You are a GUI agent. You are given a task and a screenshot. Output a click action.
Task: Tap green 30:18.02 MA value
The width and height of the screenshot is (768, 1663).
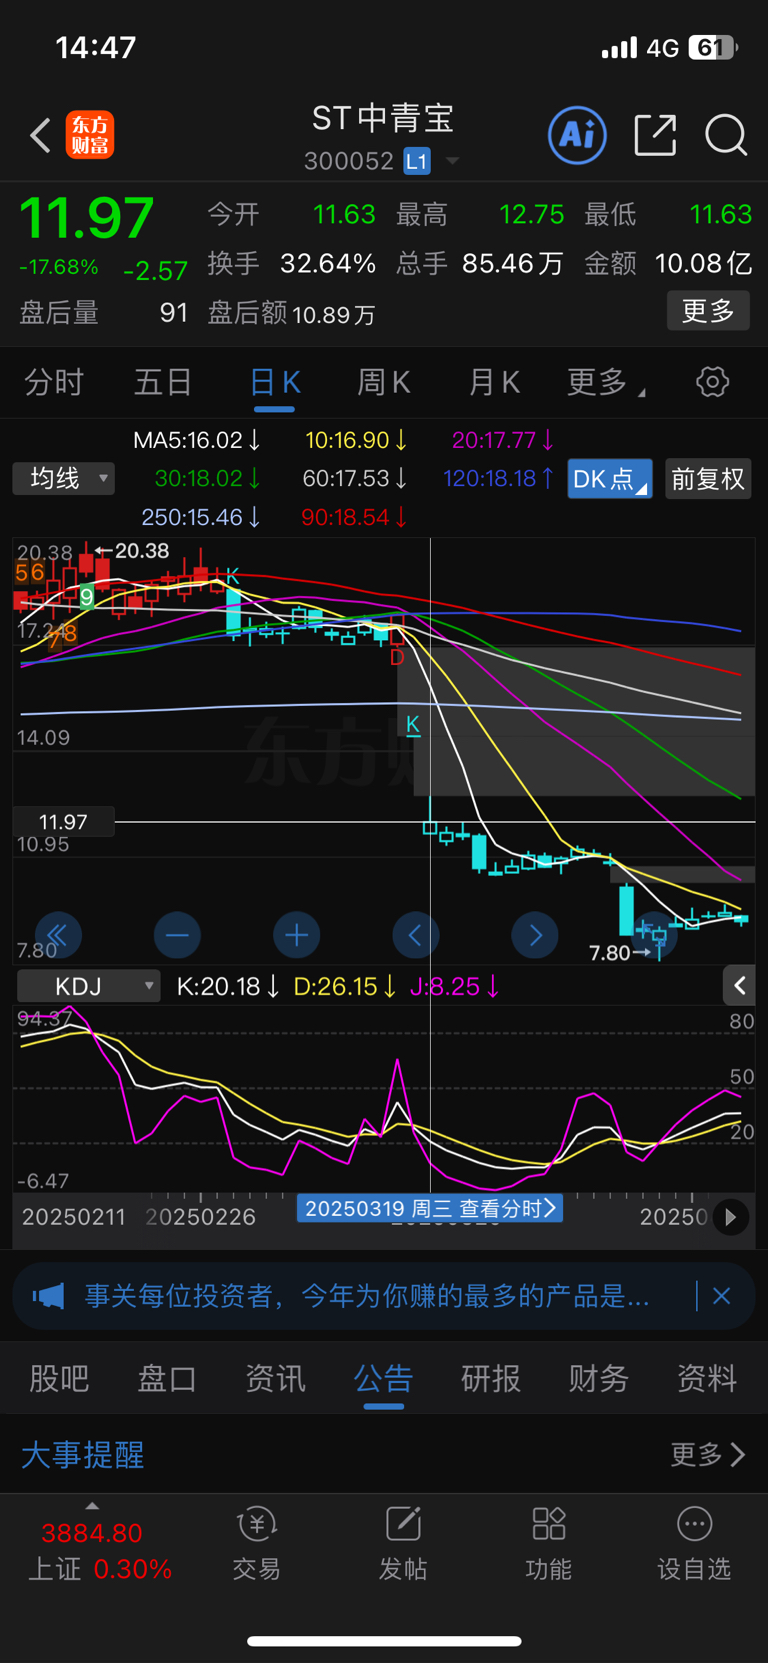point(208,479)
